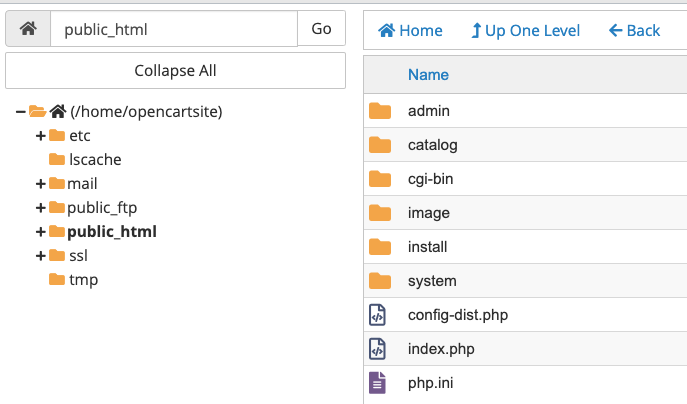Viewport: 687px width, 404px height.
Task: Expand the etc folder in tree
Action: 41,135
